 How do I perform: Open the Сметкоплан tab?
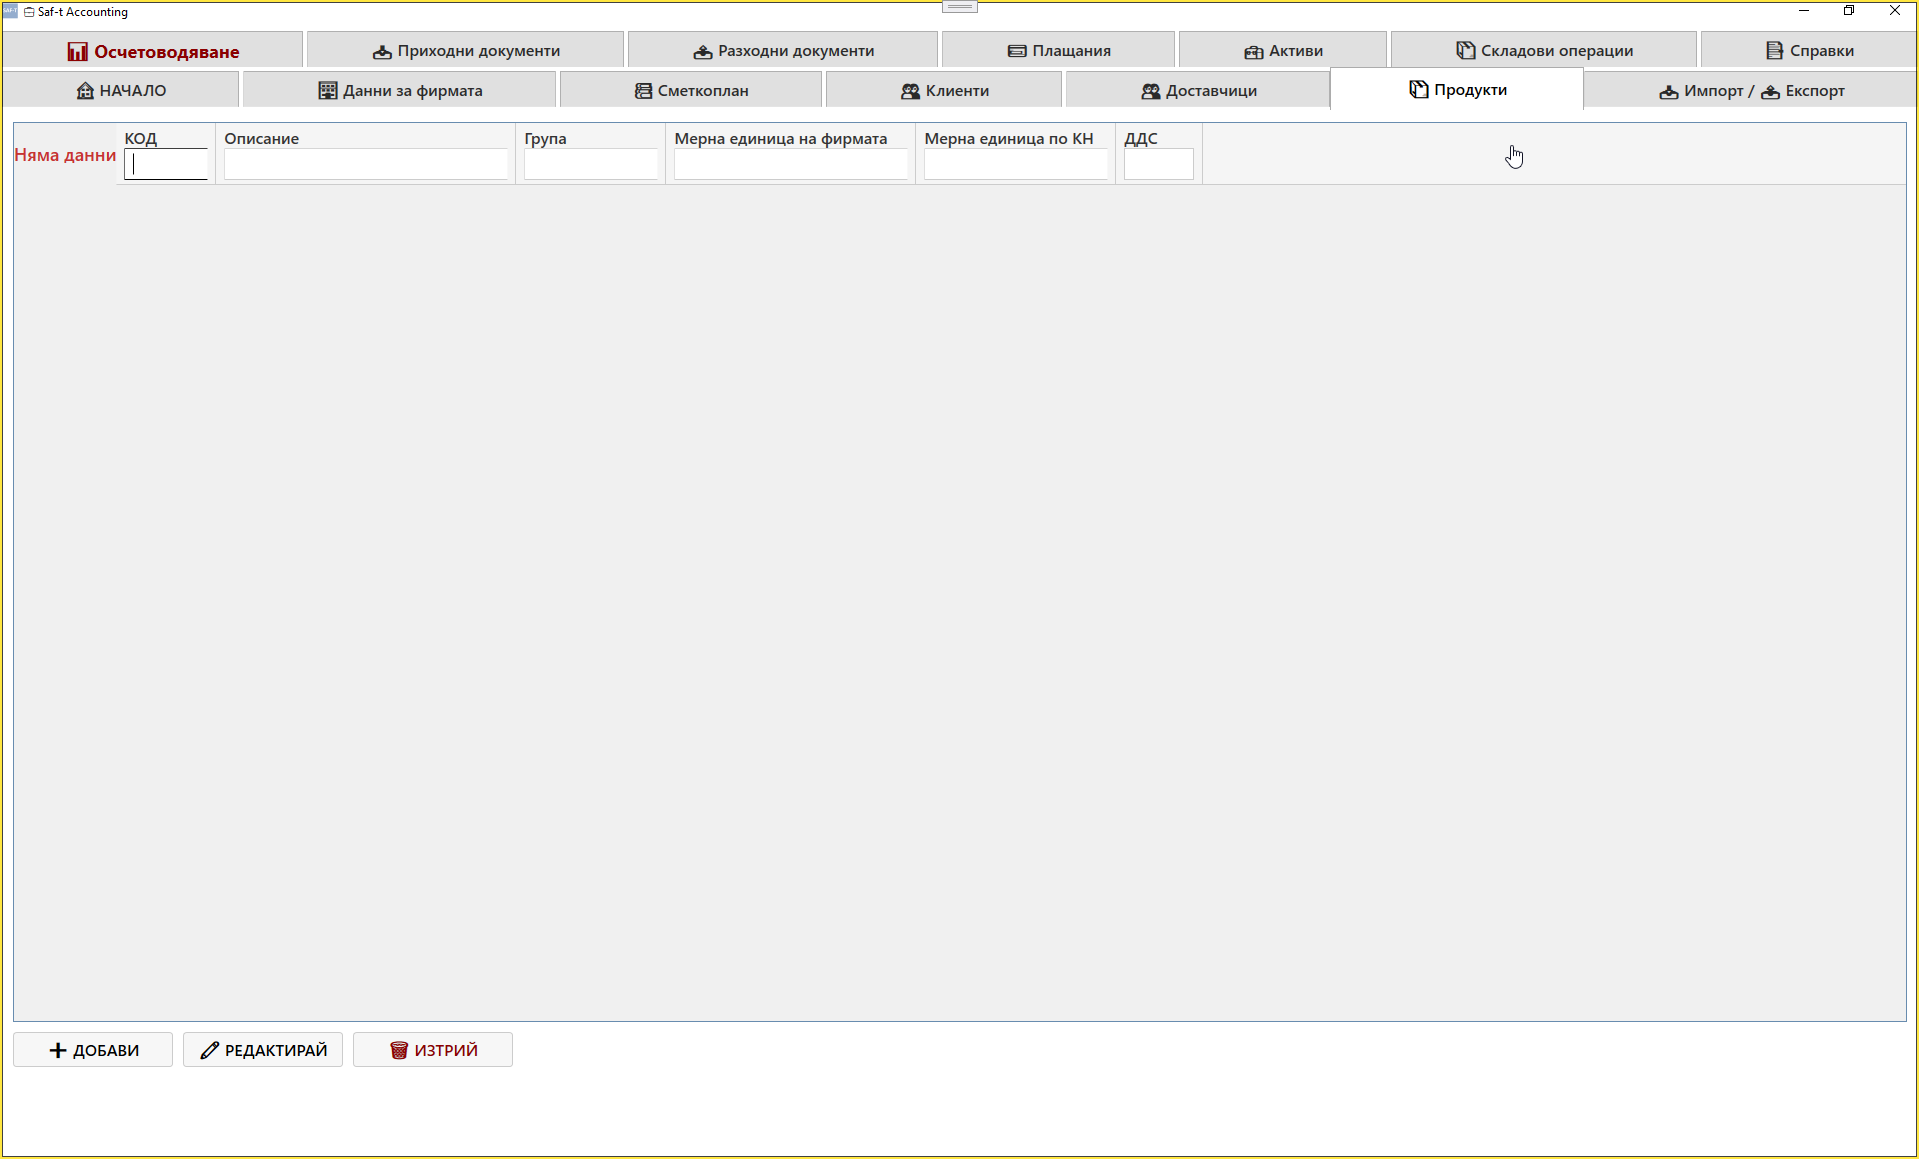point(691,90)
